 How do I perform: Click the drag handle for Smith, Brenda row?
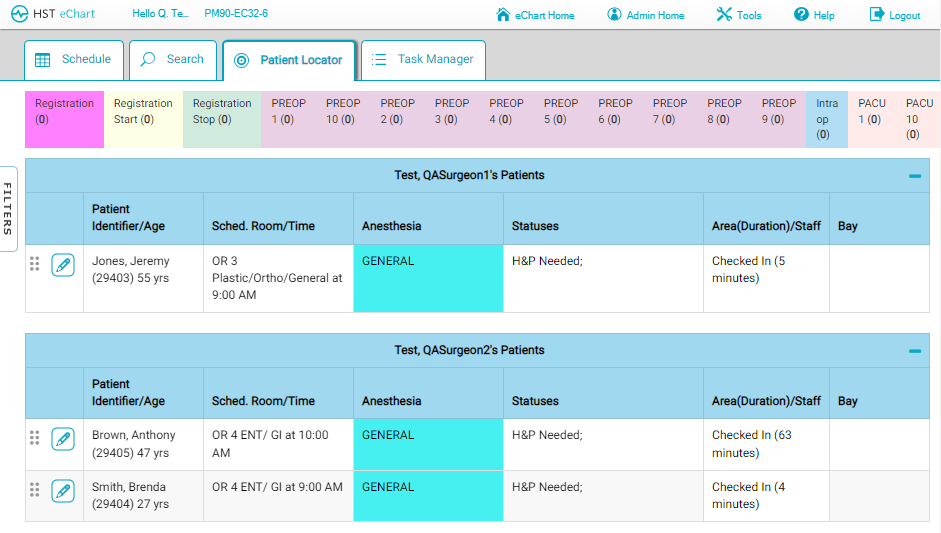(x=35, y=490)
